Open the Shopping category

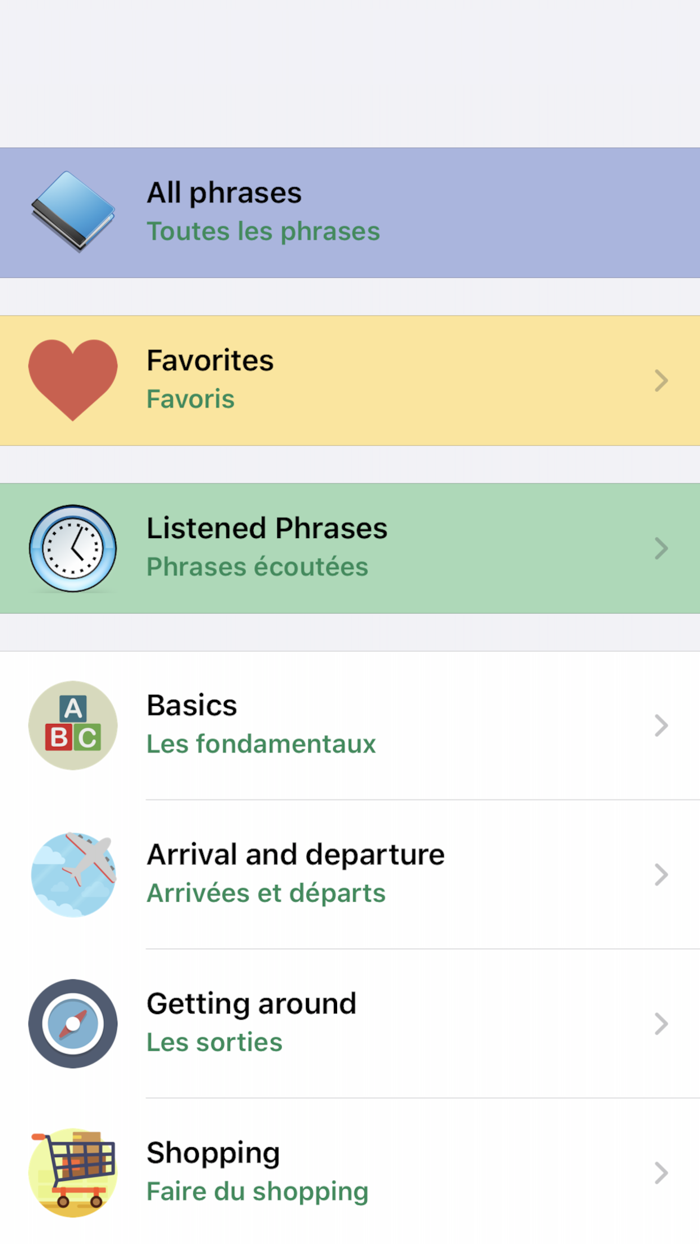pyautogui.click(x=350, y=1172)
